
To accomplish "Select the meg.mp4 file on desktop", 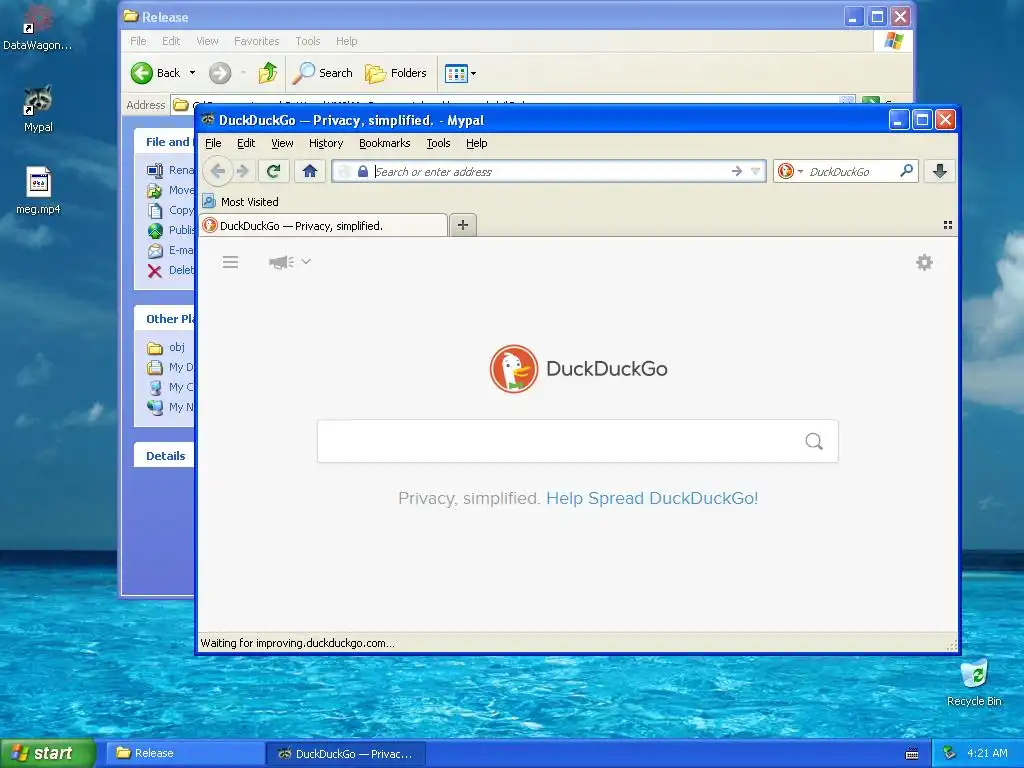I will [x=38, y=191].
